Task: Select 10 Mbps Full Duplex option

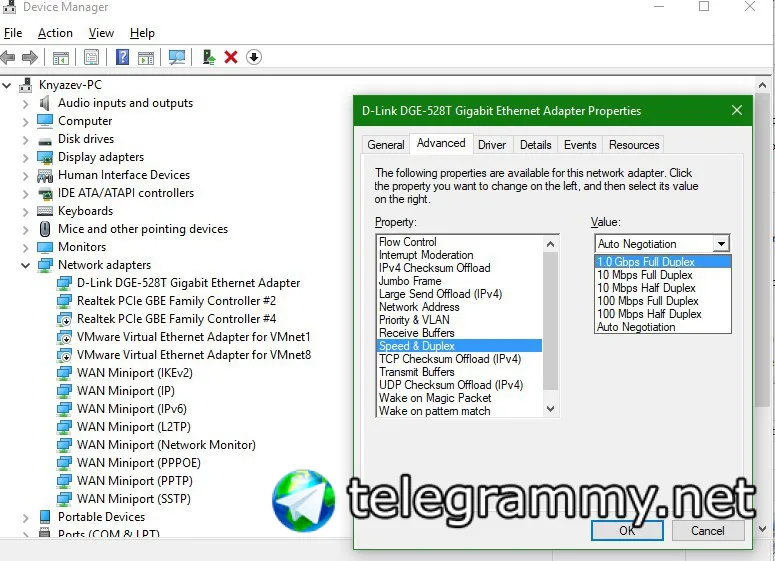Action: [662, 275]
